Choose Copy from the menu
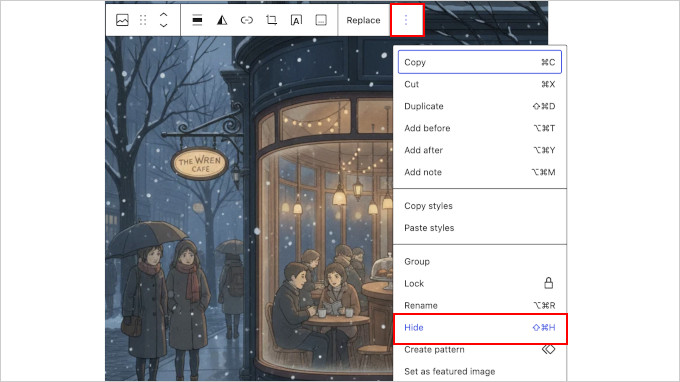The image size is (680, 382). tap(480, 62)
